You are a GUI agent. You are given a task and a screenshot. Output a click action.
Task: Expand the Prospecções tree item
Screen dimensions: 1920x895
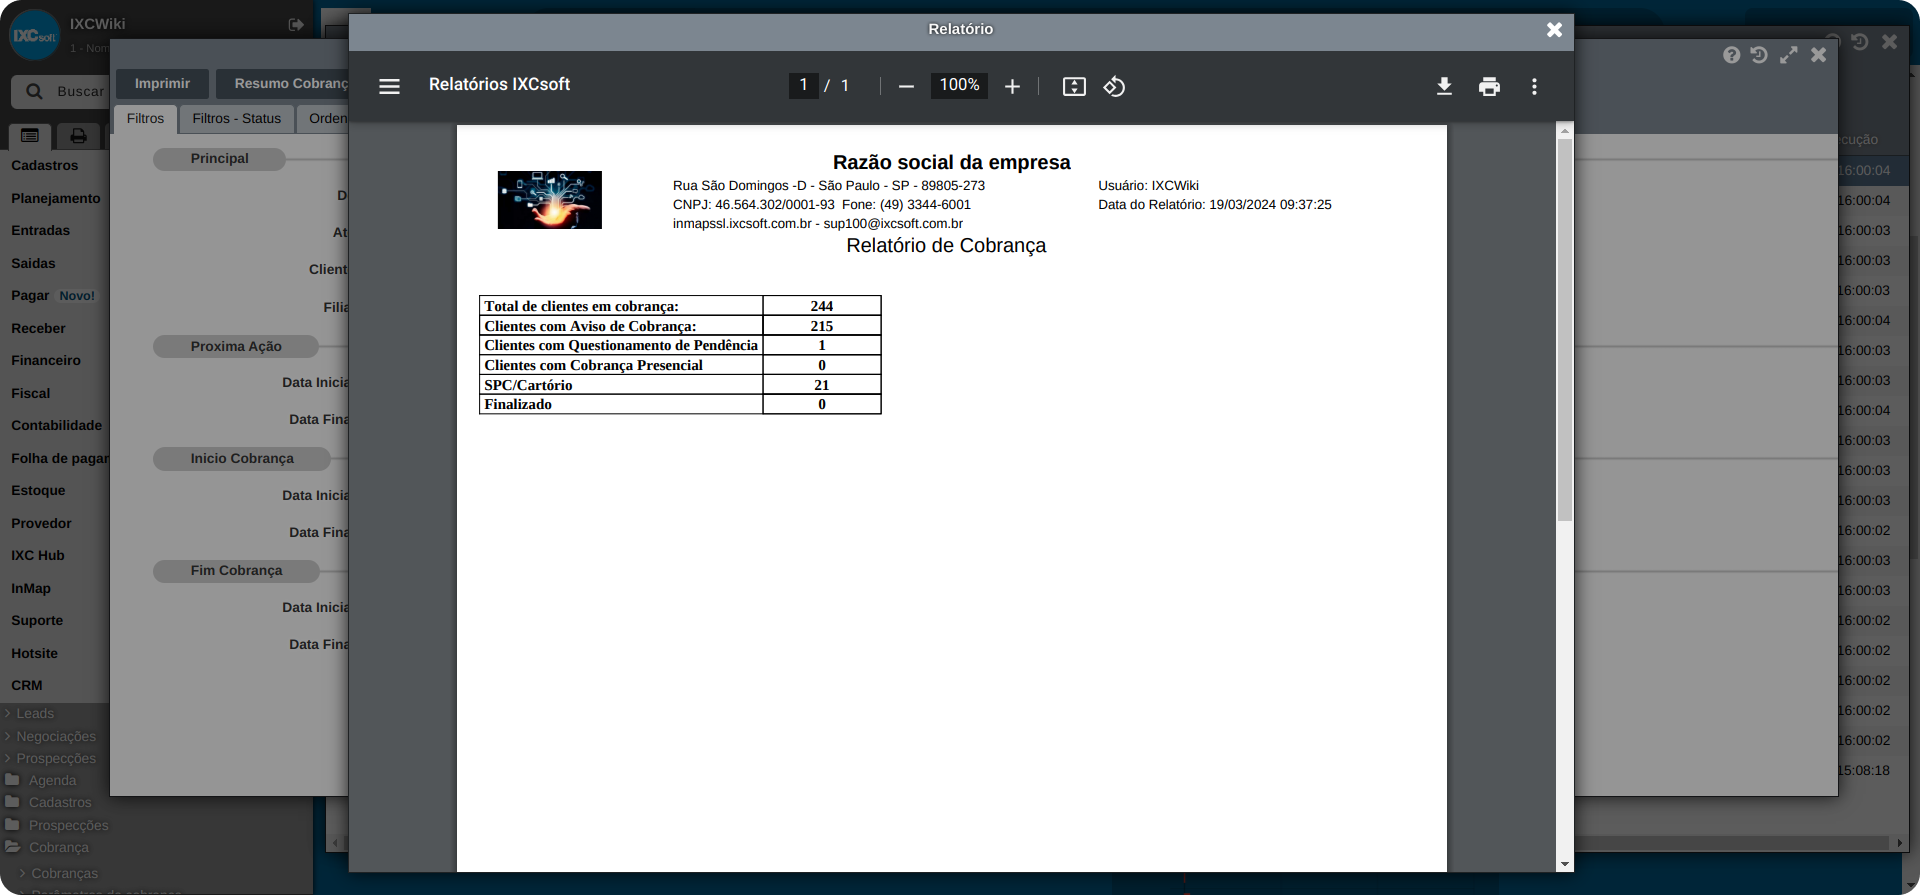(51, 759)
